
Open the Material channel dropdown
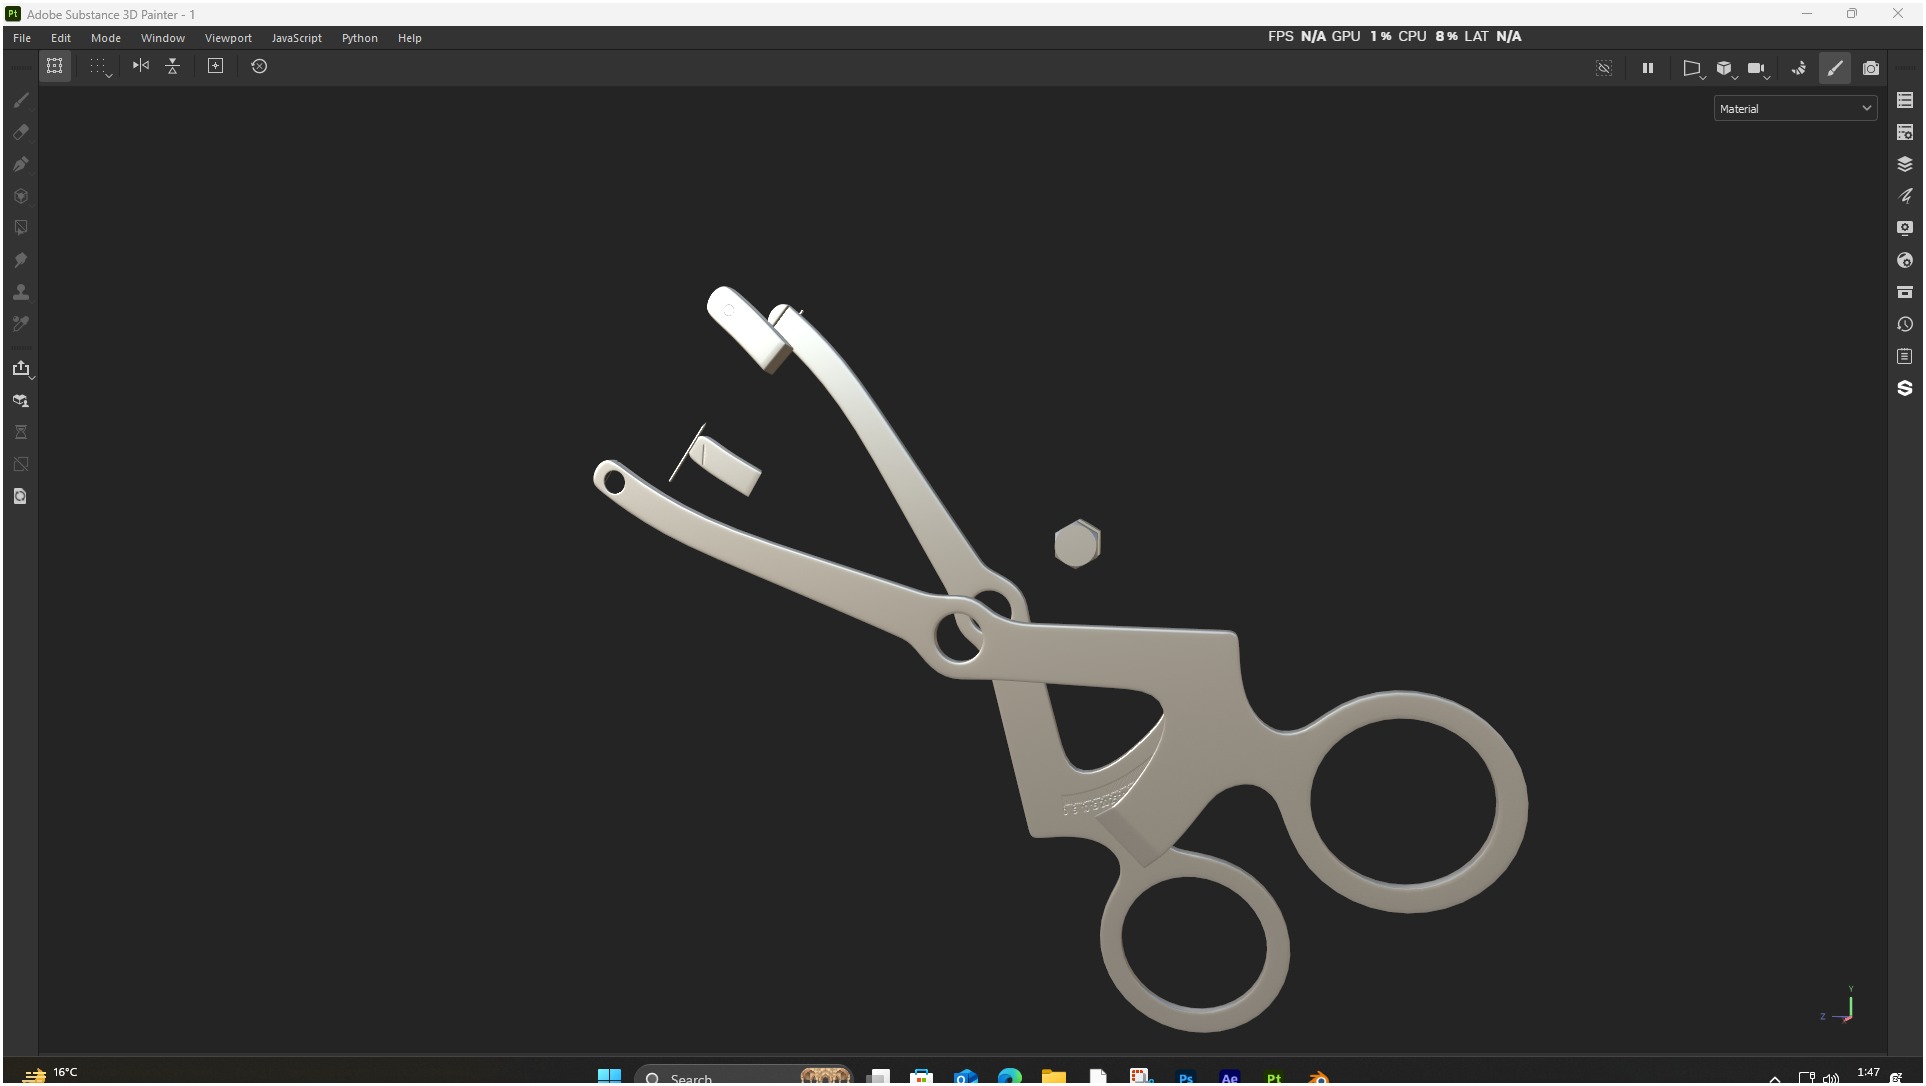click(x=1795, y=109)
